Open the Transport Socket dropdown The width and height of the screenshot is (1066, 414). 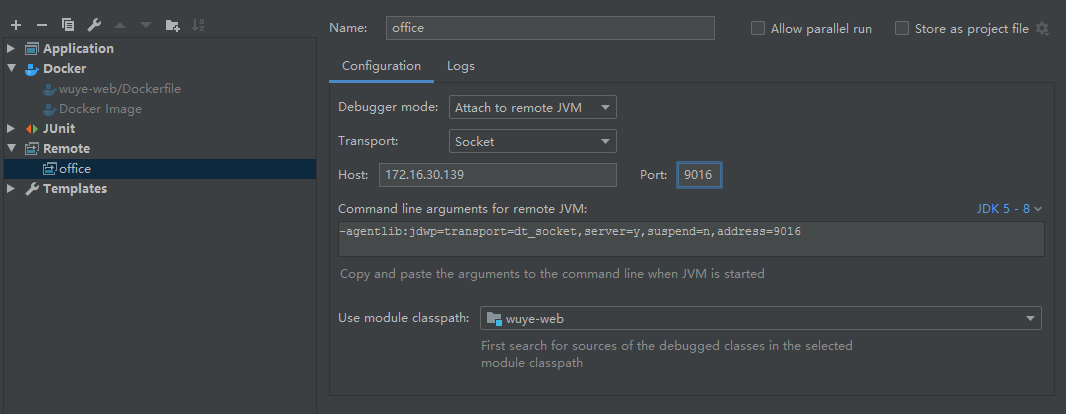point(532,141)
